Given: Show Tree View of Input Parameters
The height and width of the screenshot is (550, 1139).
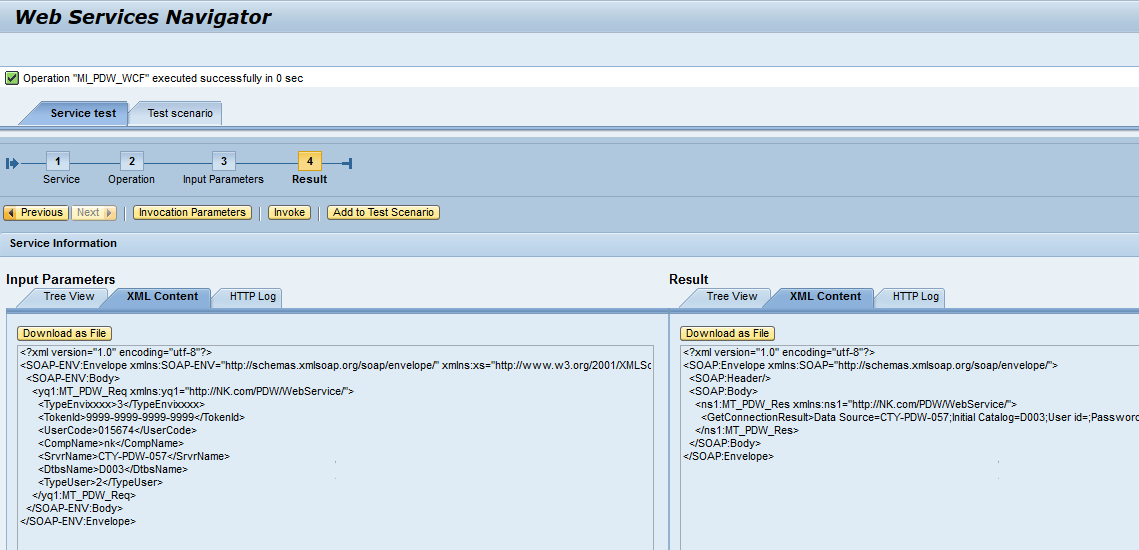Looking at the screenshot, I should [x=68, y=297].
